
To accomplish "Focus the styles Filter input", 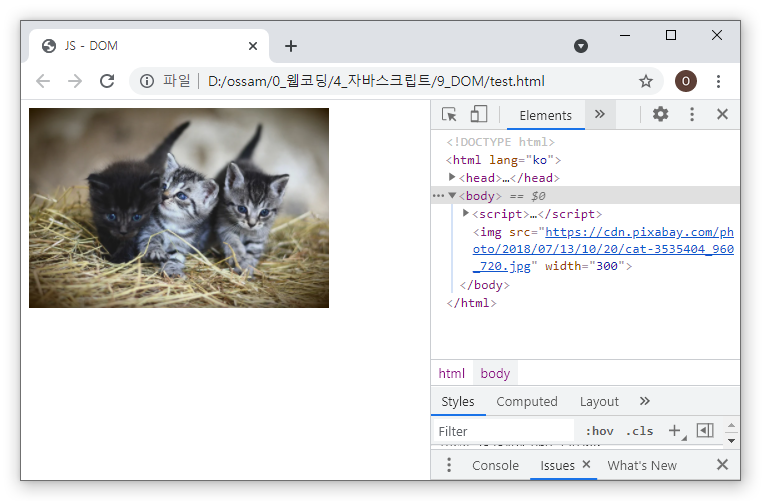I will click(503, 431).
